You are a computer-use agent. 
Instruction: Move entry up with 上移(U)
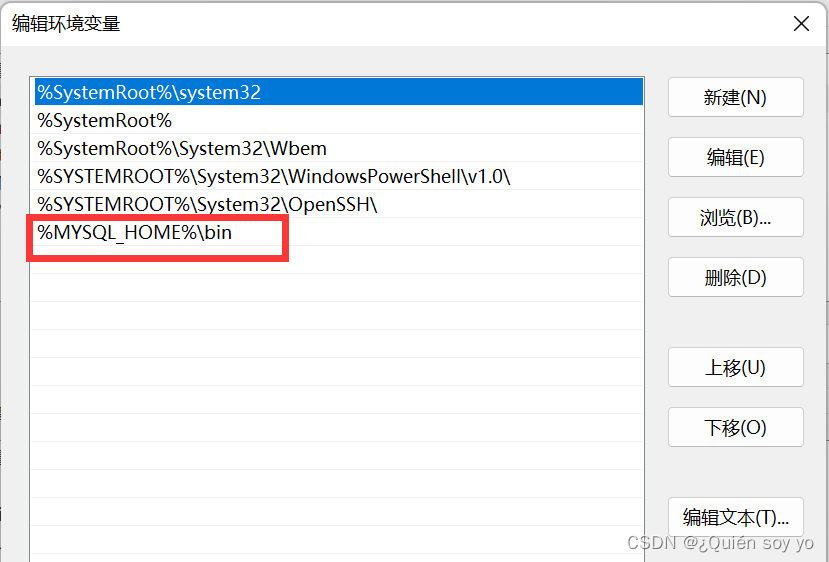pos(735,367)
